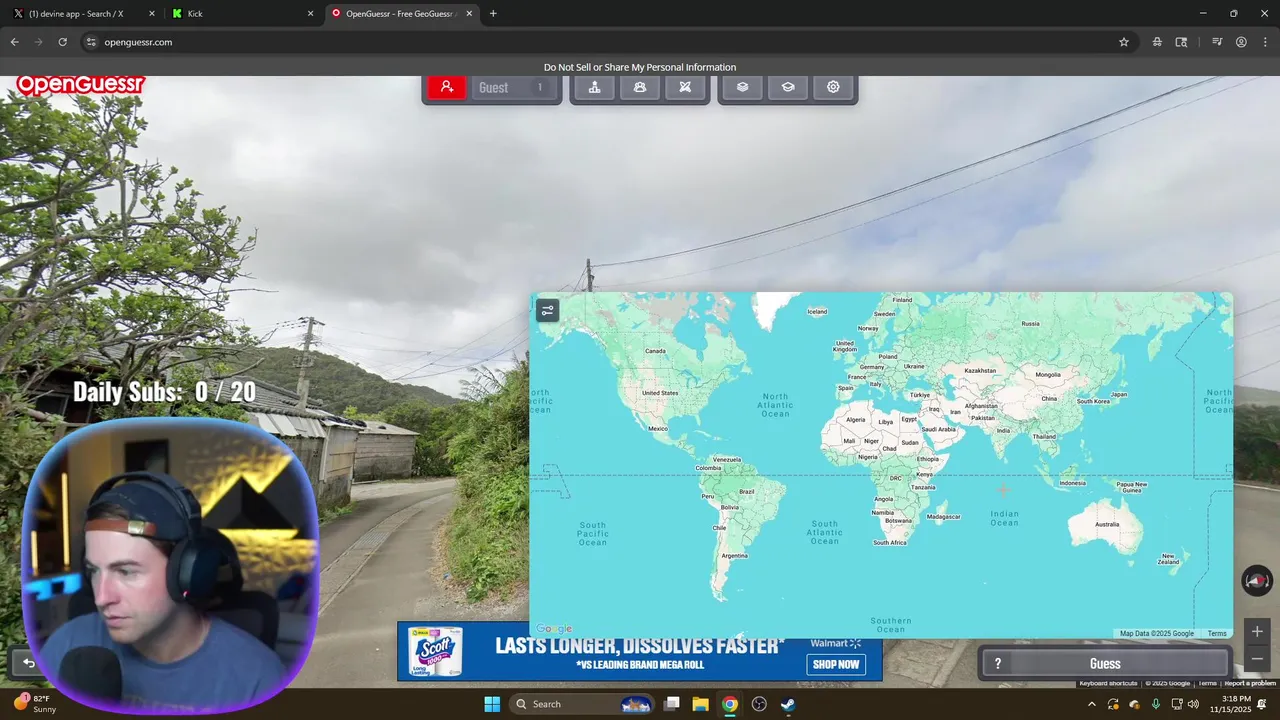
Task: Open Steam from the taskbar
Action: coord(788,704)
